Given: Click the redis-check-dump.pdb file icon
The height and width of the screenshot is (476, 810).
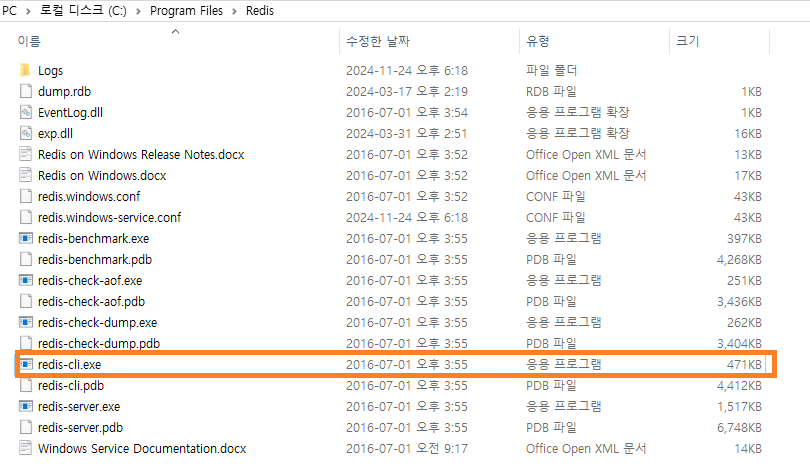Looking at the screenshot, I should pos(25,343).
